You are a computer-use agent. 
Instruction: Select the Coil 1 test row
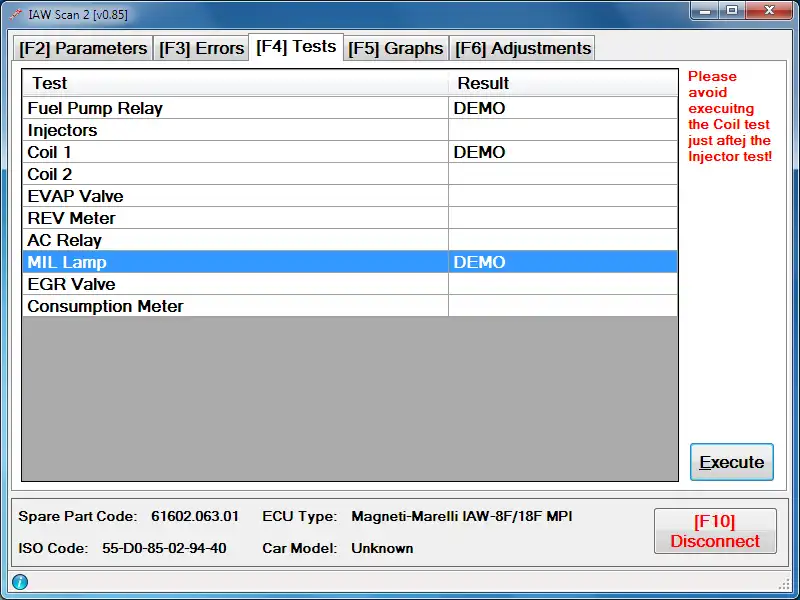tap(350, 152)
